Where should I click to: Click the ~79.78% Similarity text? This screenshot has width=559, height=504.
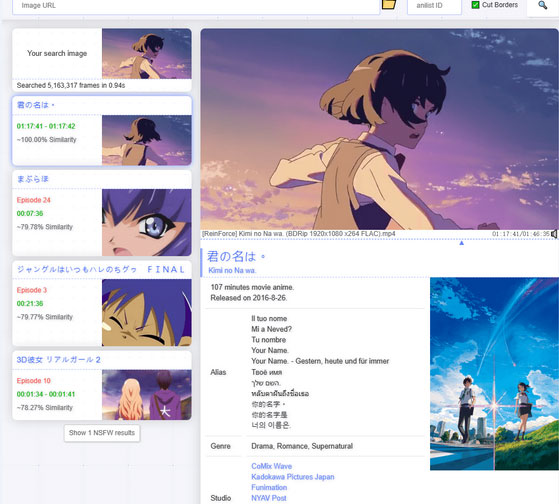(x=45, y=227)
